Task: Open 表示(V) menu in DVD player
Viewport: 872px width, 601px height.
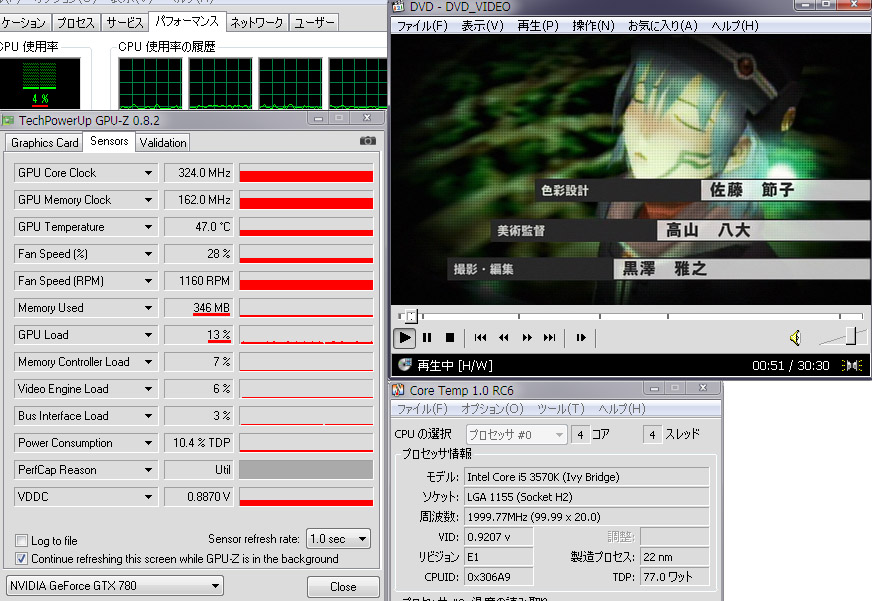Action: coord(482,26)
